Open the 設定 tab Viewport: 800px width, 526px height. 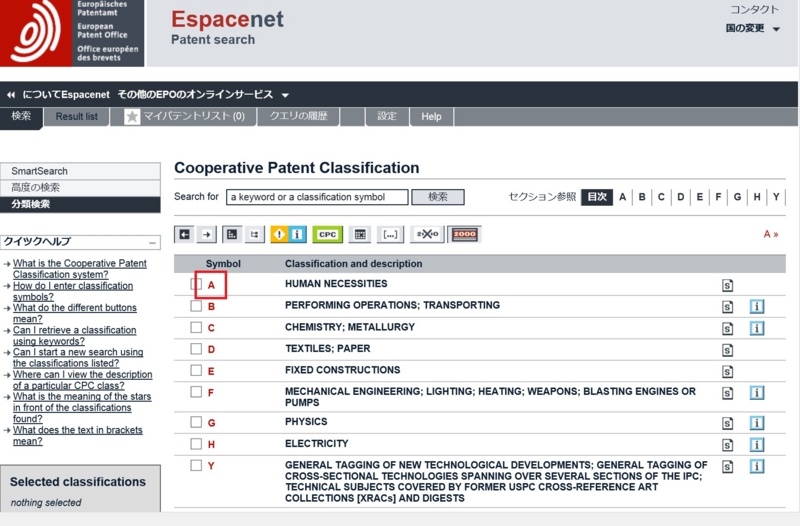pyautogui.click(x=387, y=116)
